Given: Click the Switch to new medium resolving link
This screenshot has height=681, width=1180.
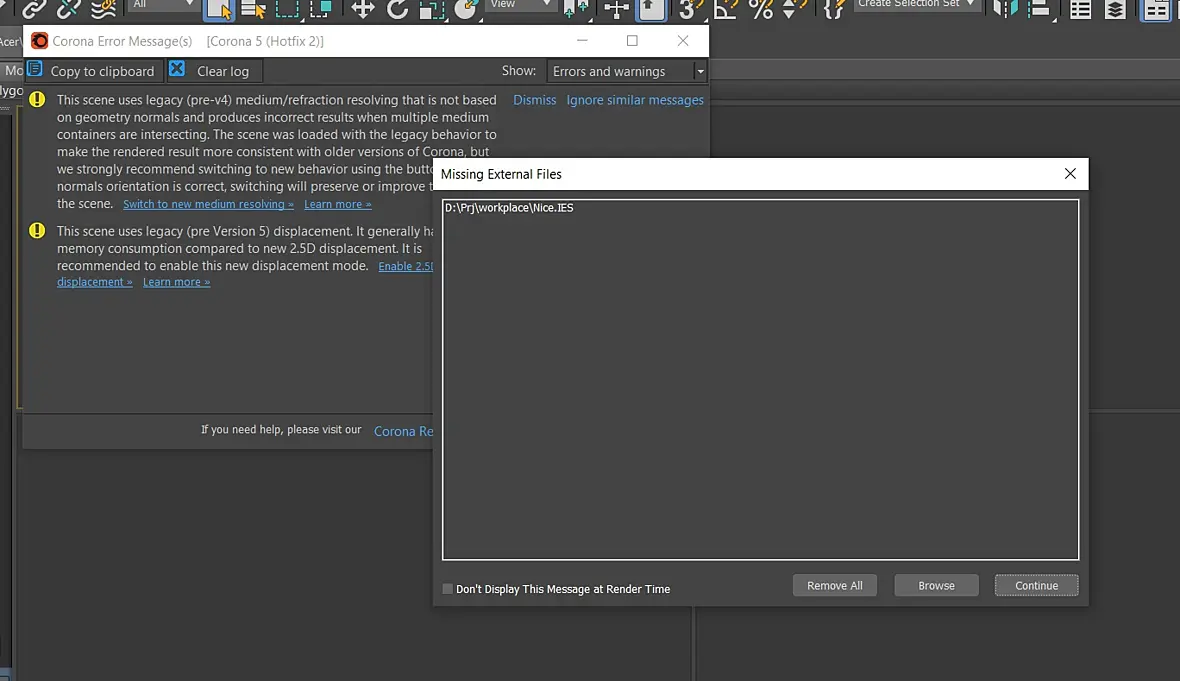Looking at the screenshot, I should coord(208,204).
